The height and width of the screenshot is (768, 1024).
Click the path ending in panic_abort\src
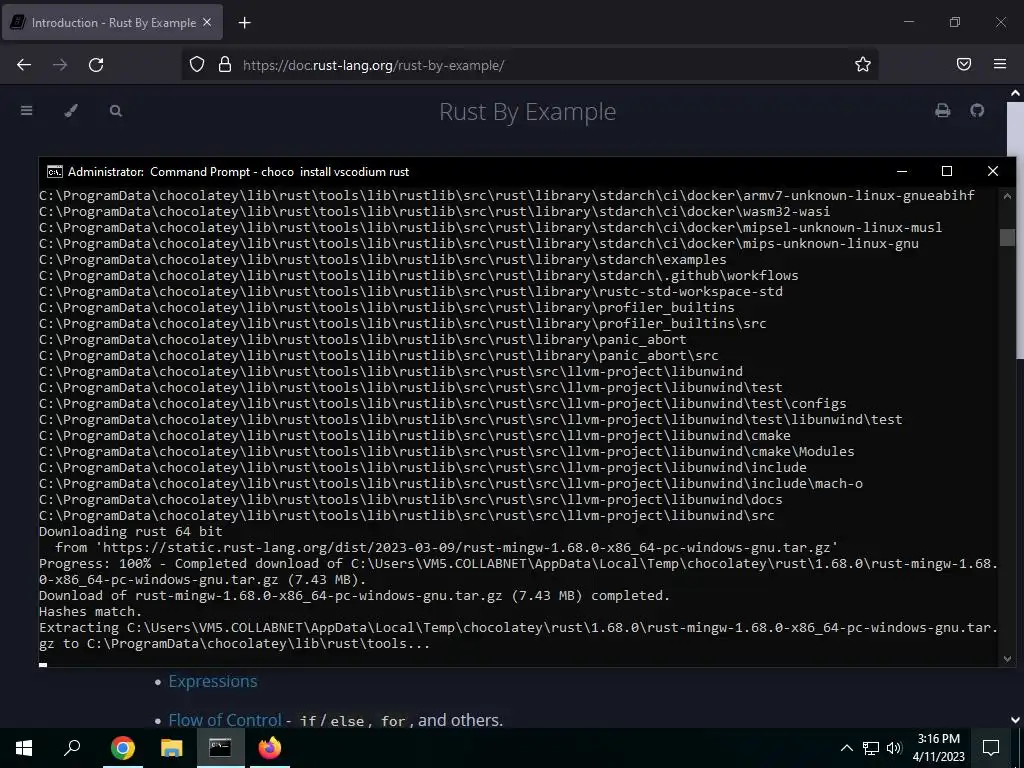[x=379, y=355]
